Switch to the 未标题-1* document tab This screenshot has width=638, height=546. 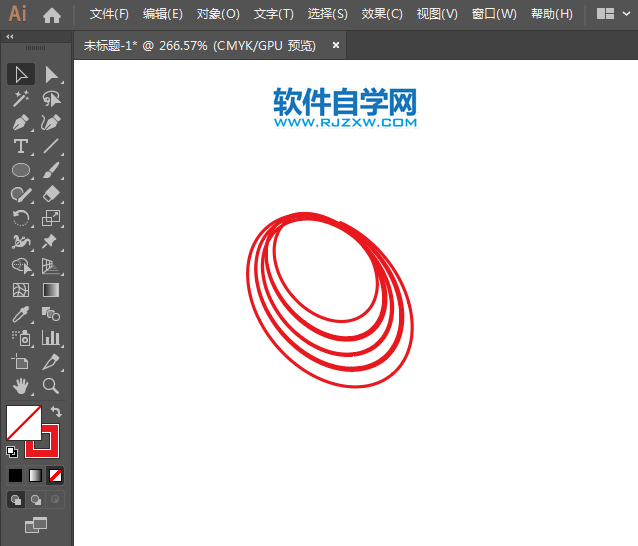point(200,46)
